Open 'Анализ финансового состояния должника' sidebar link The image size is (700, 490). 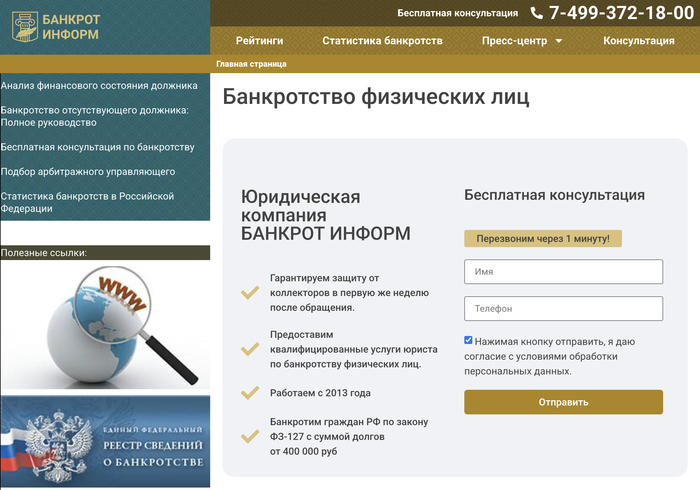coord(99,86)
